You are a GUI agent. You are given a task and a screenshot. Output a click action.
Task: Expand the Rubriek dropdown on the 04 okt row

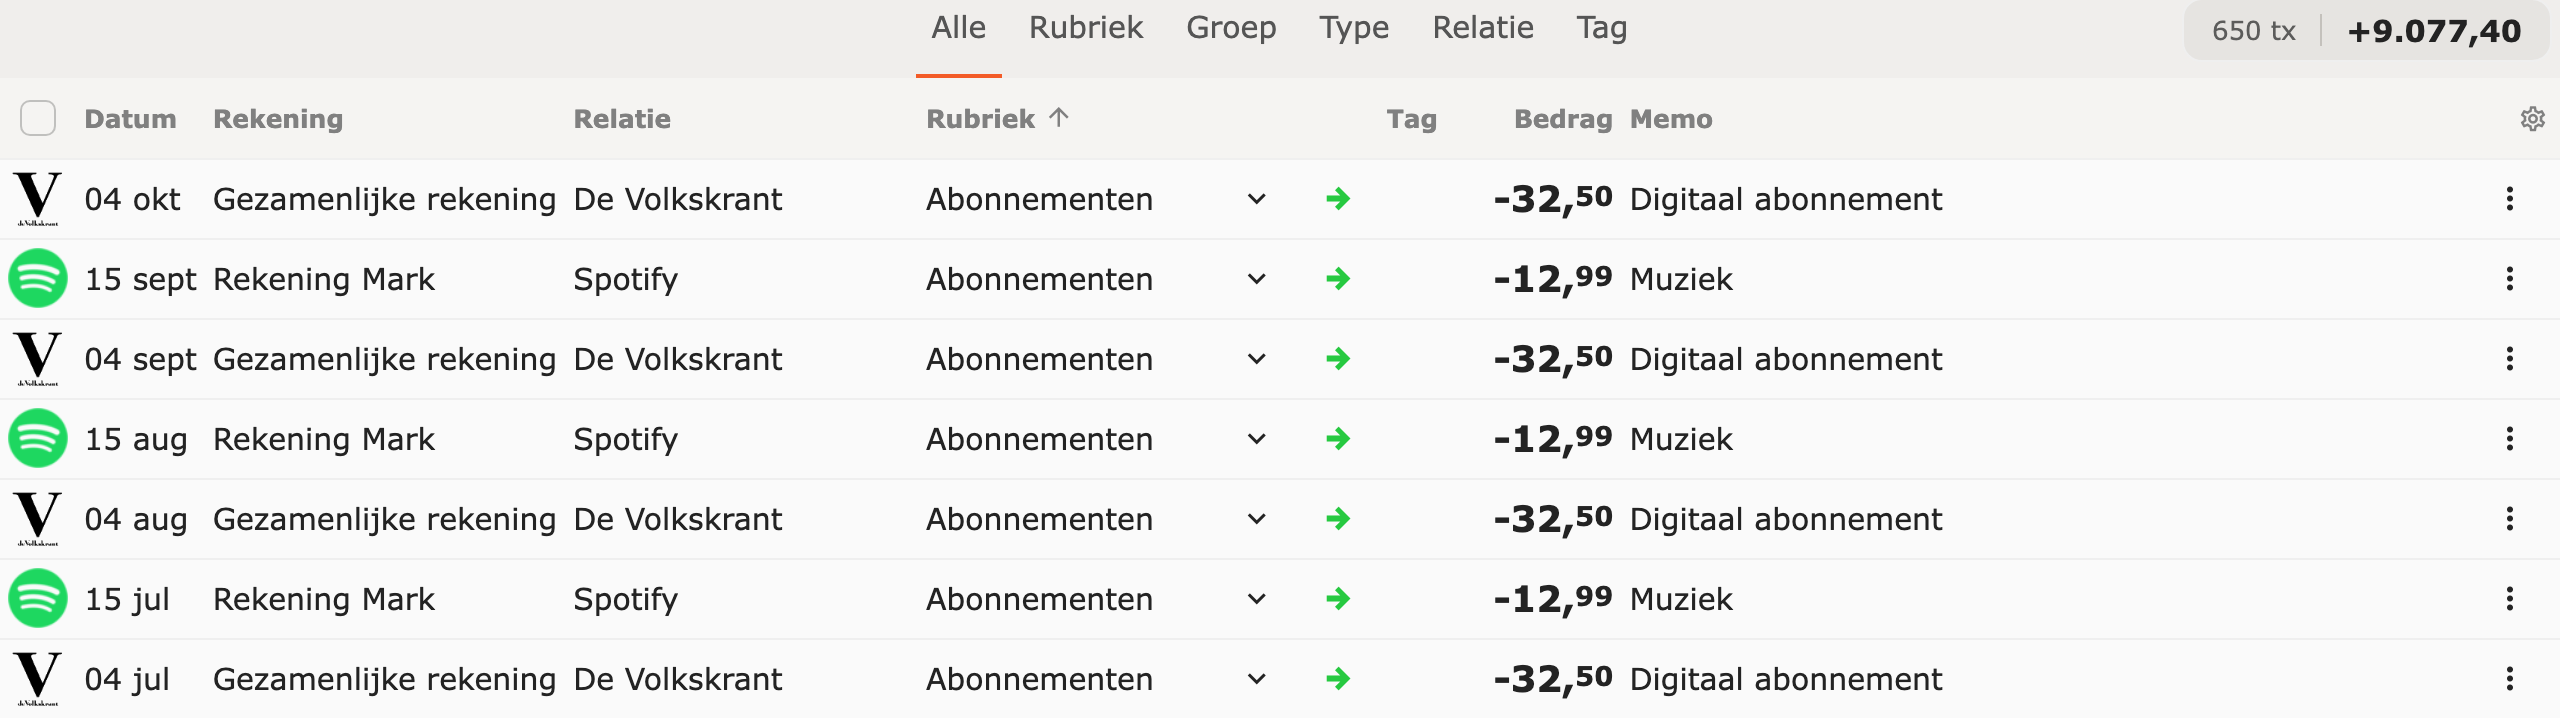1257,199
